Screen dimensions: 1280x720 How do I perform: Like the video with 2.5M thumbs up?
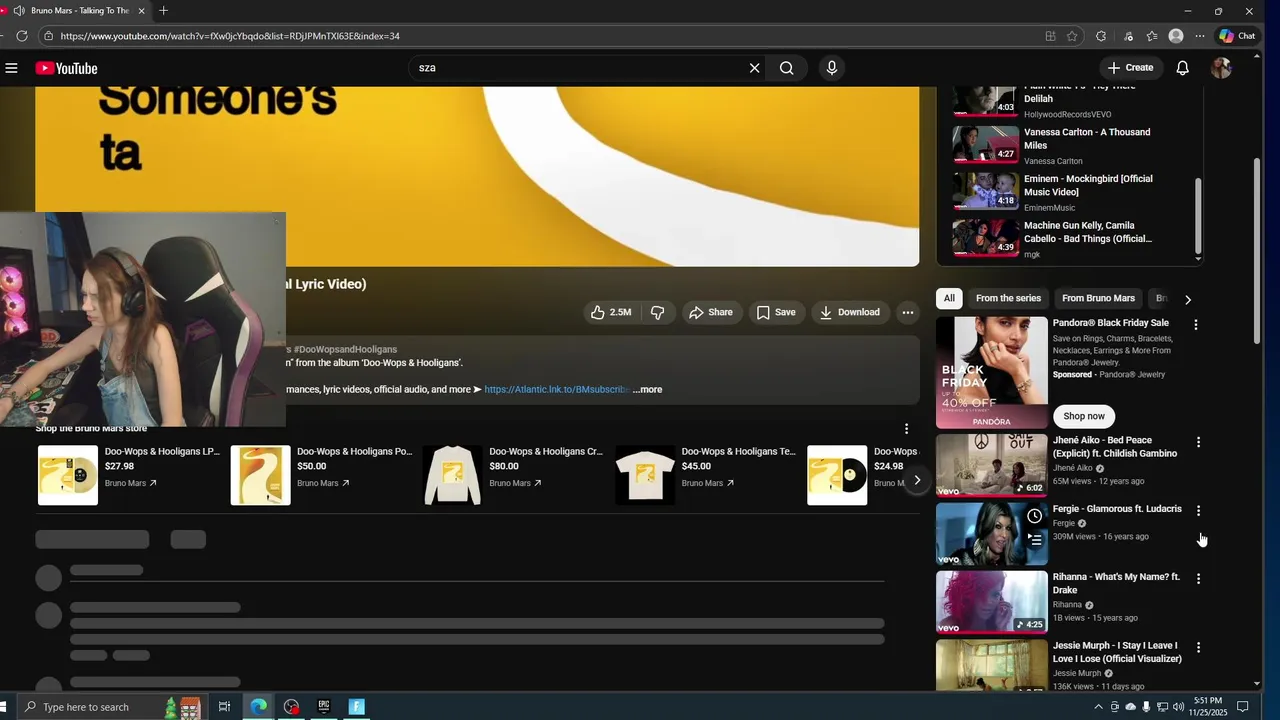pos(611,312)
